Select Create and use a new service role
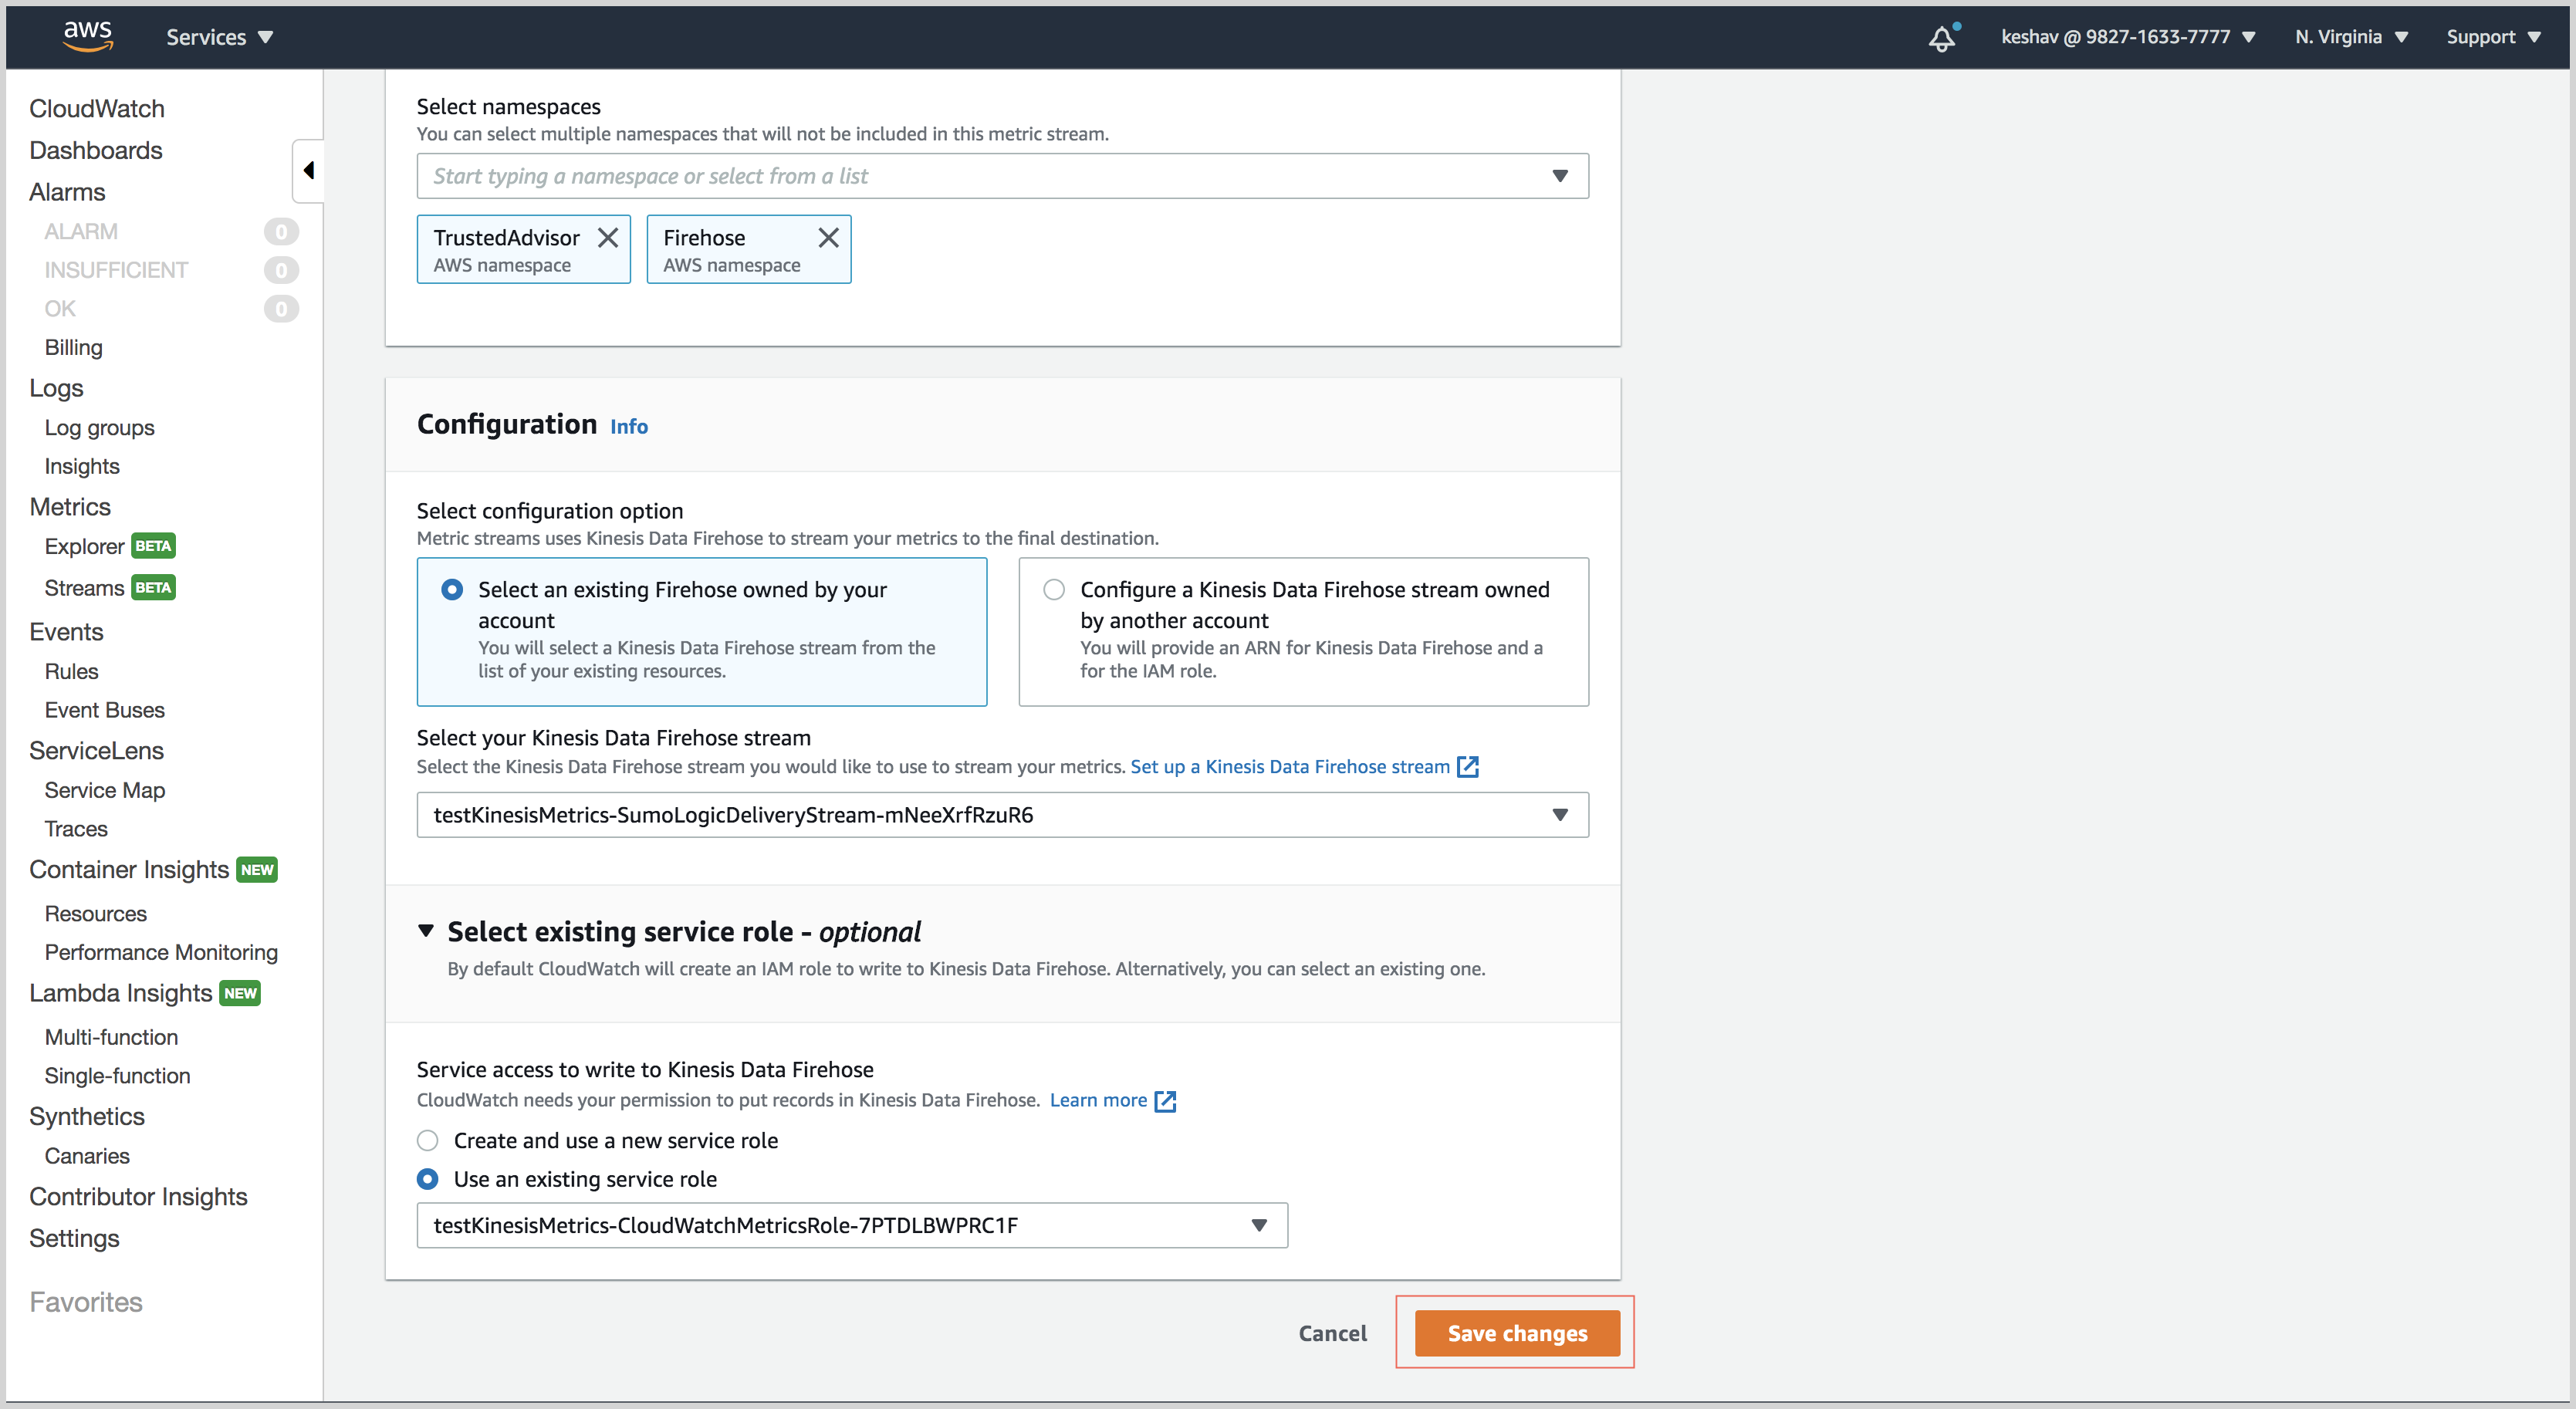 pos(428,1141)
